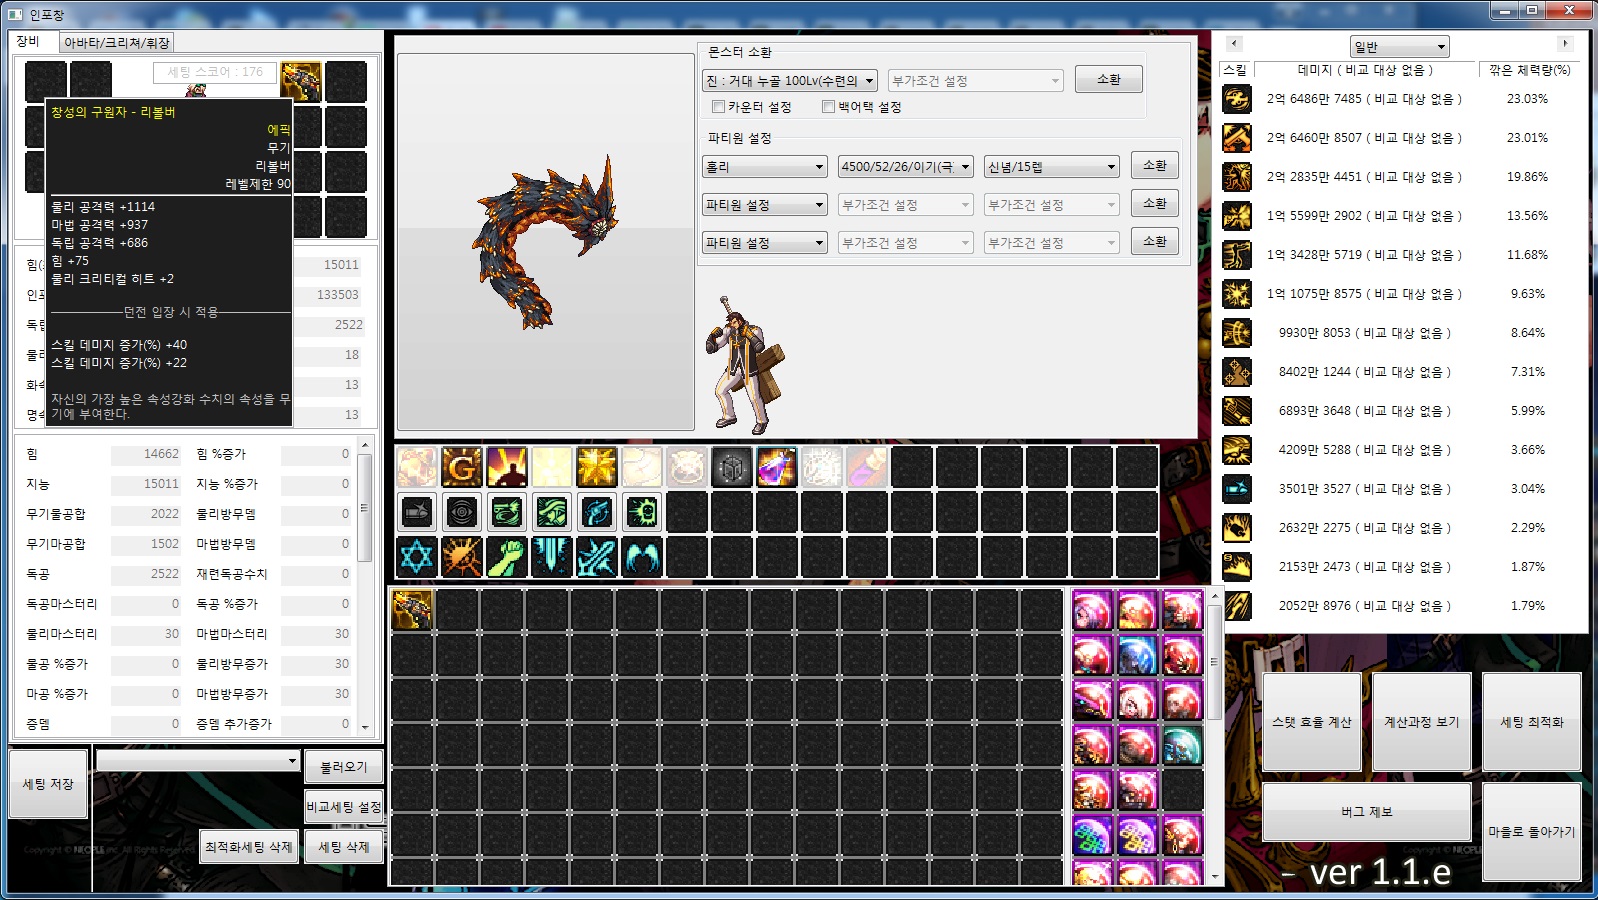Screen dimensions: 1598x900
Task: Open the 신념/15렙 dropdown
Action: tap(1051, 167)
